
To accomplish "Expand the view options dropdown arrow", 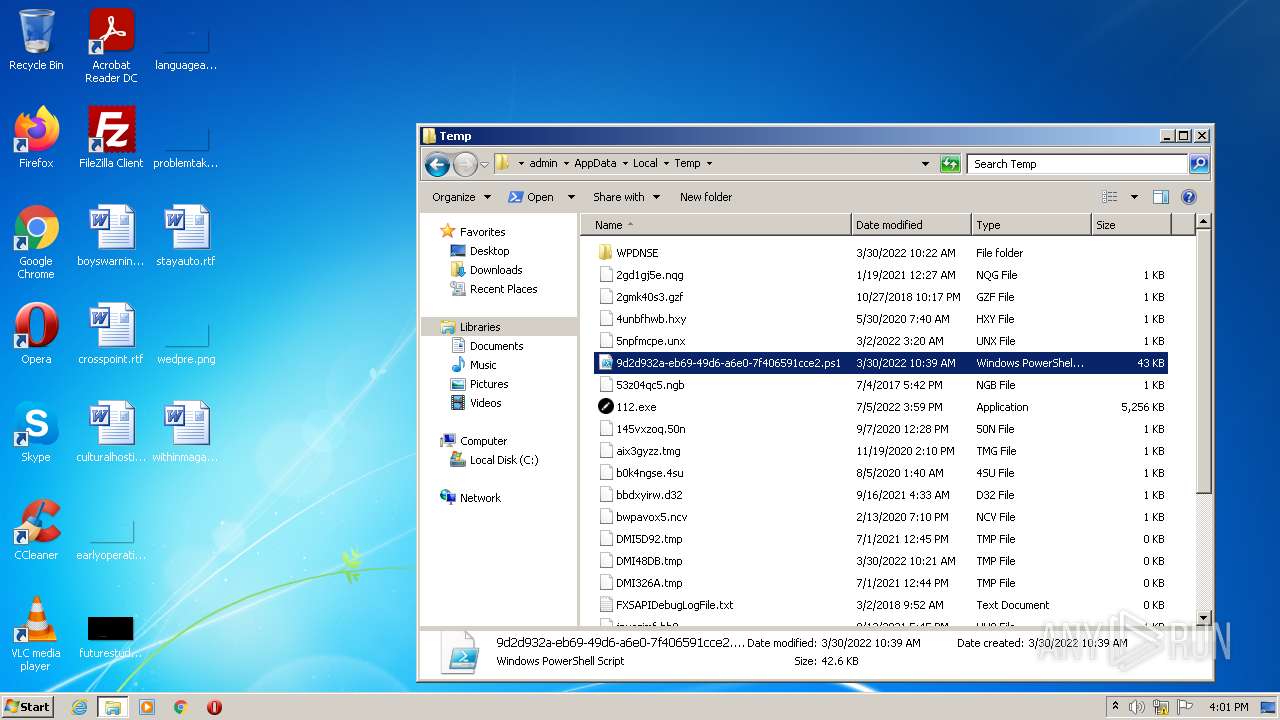I will 1134,197.
